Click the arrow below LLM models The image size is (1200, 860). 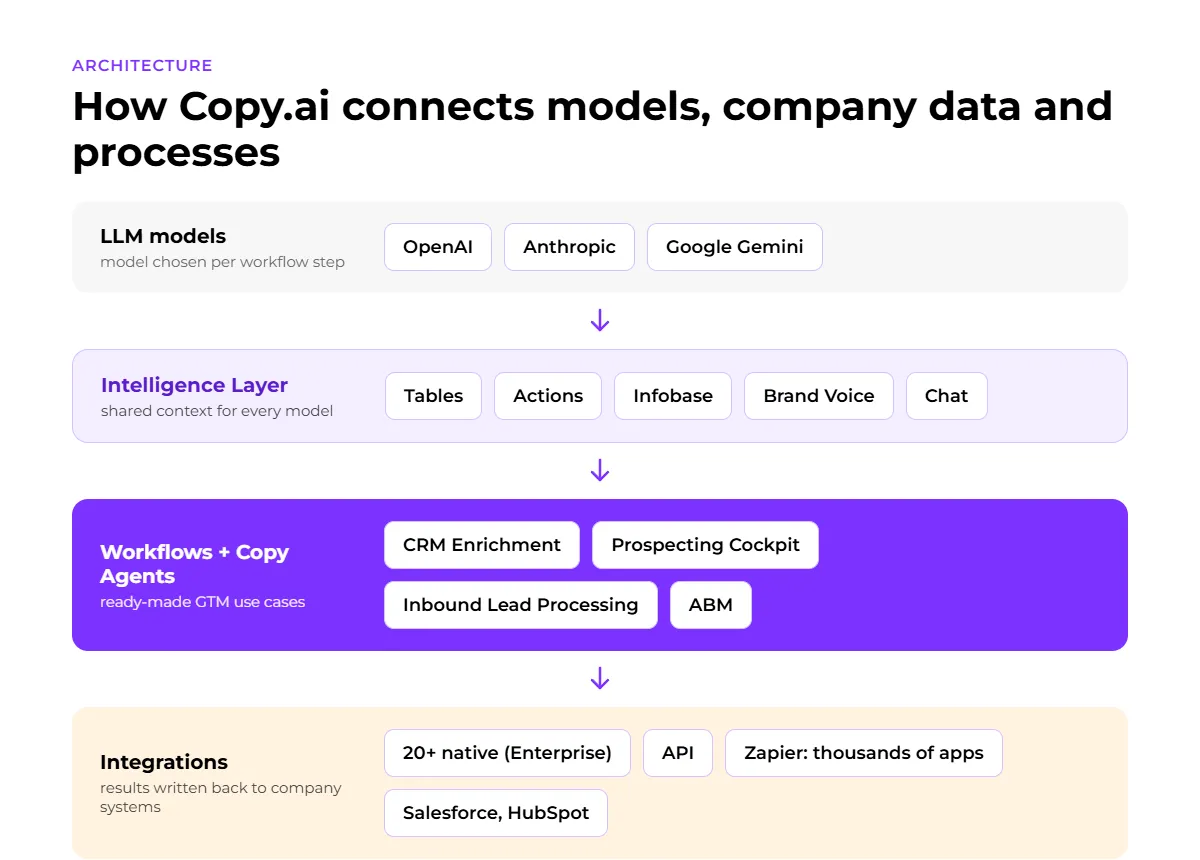tap(600, 321)
